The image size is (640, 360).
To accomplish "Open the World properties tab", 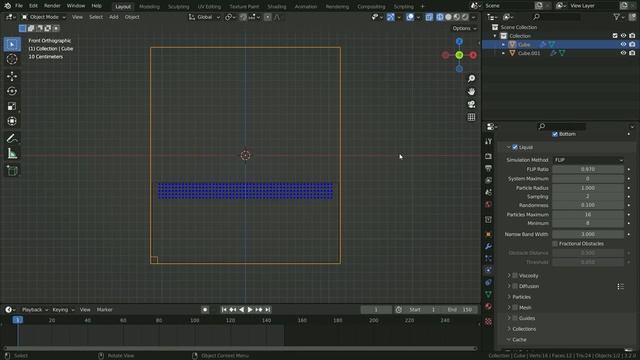I will pos(488,204).
